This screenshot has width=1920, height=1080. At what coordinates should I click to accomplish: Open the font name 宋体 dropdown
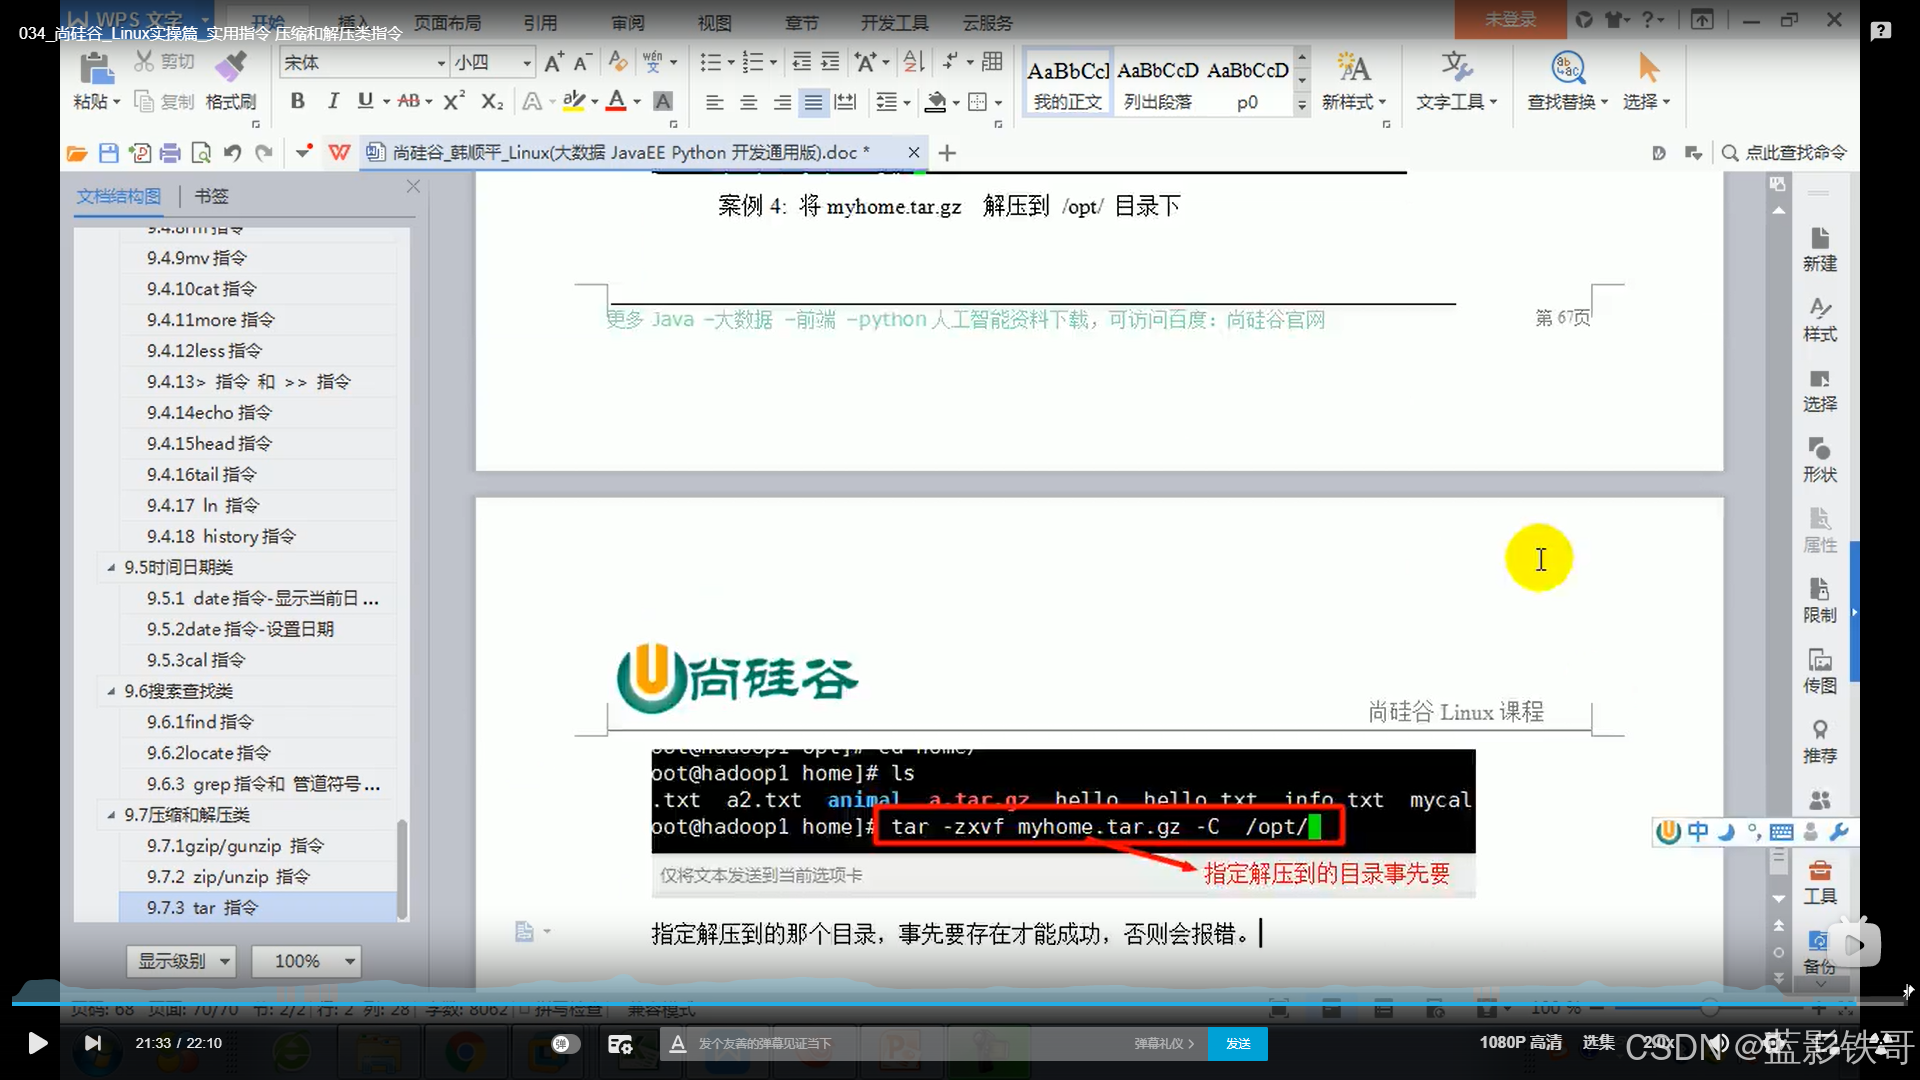441,63
